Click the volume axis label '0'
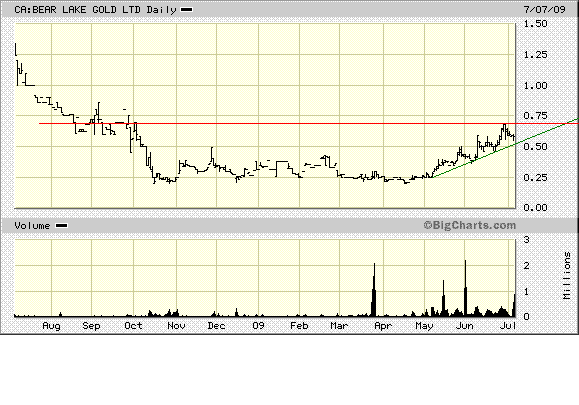 pos(527,317)
